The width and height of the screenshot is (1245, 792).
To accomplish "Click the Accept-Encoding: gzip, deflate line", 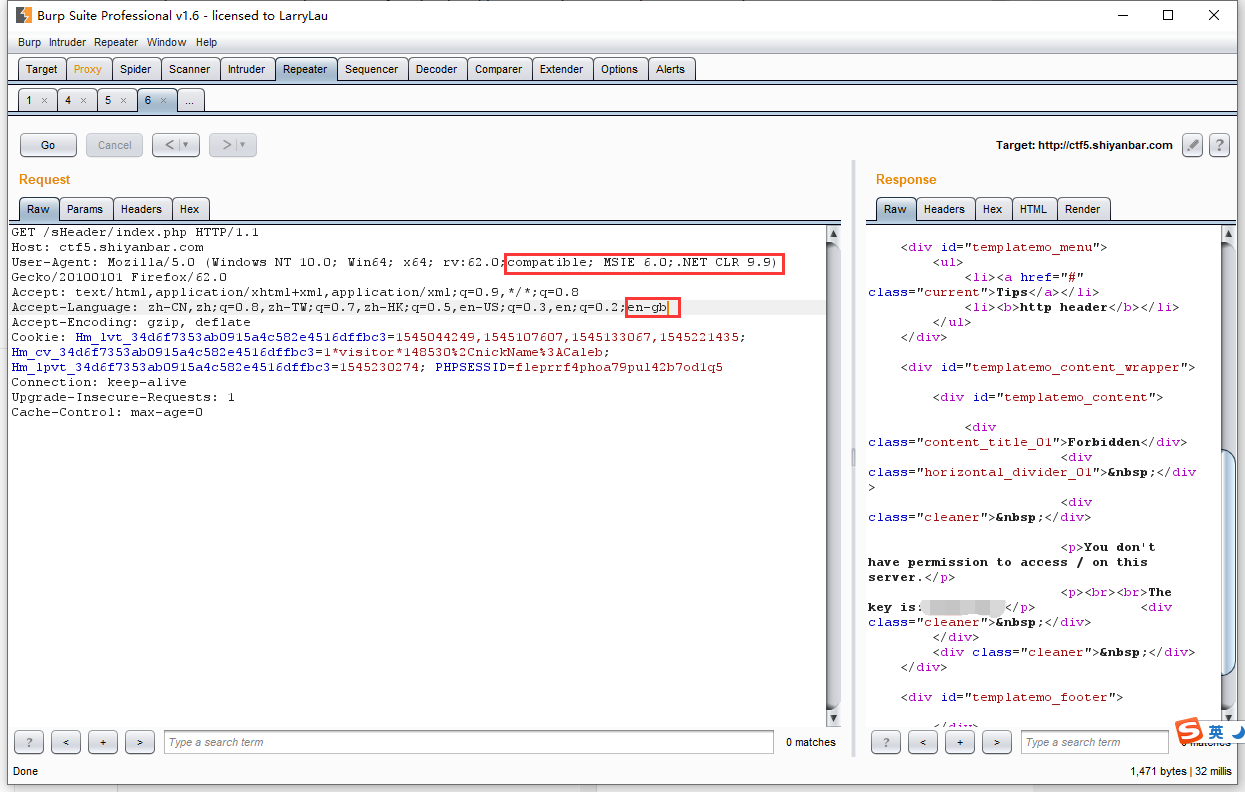I will [131, 322].
